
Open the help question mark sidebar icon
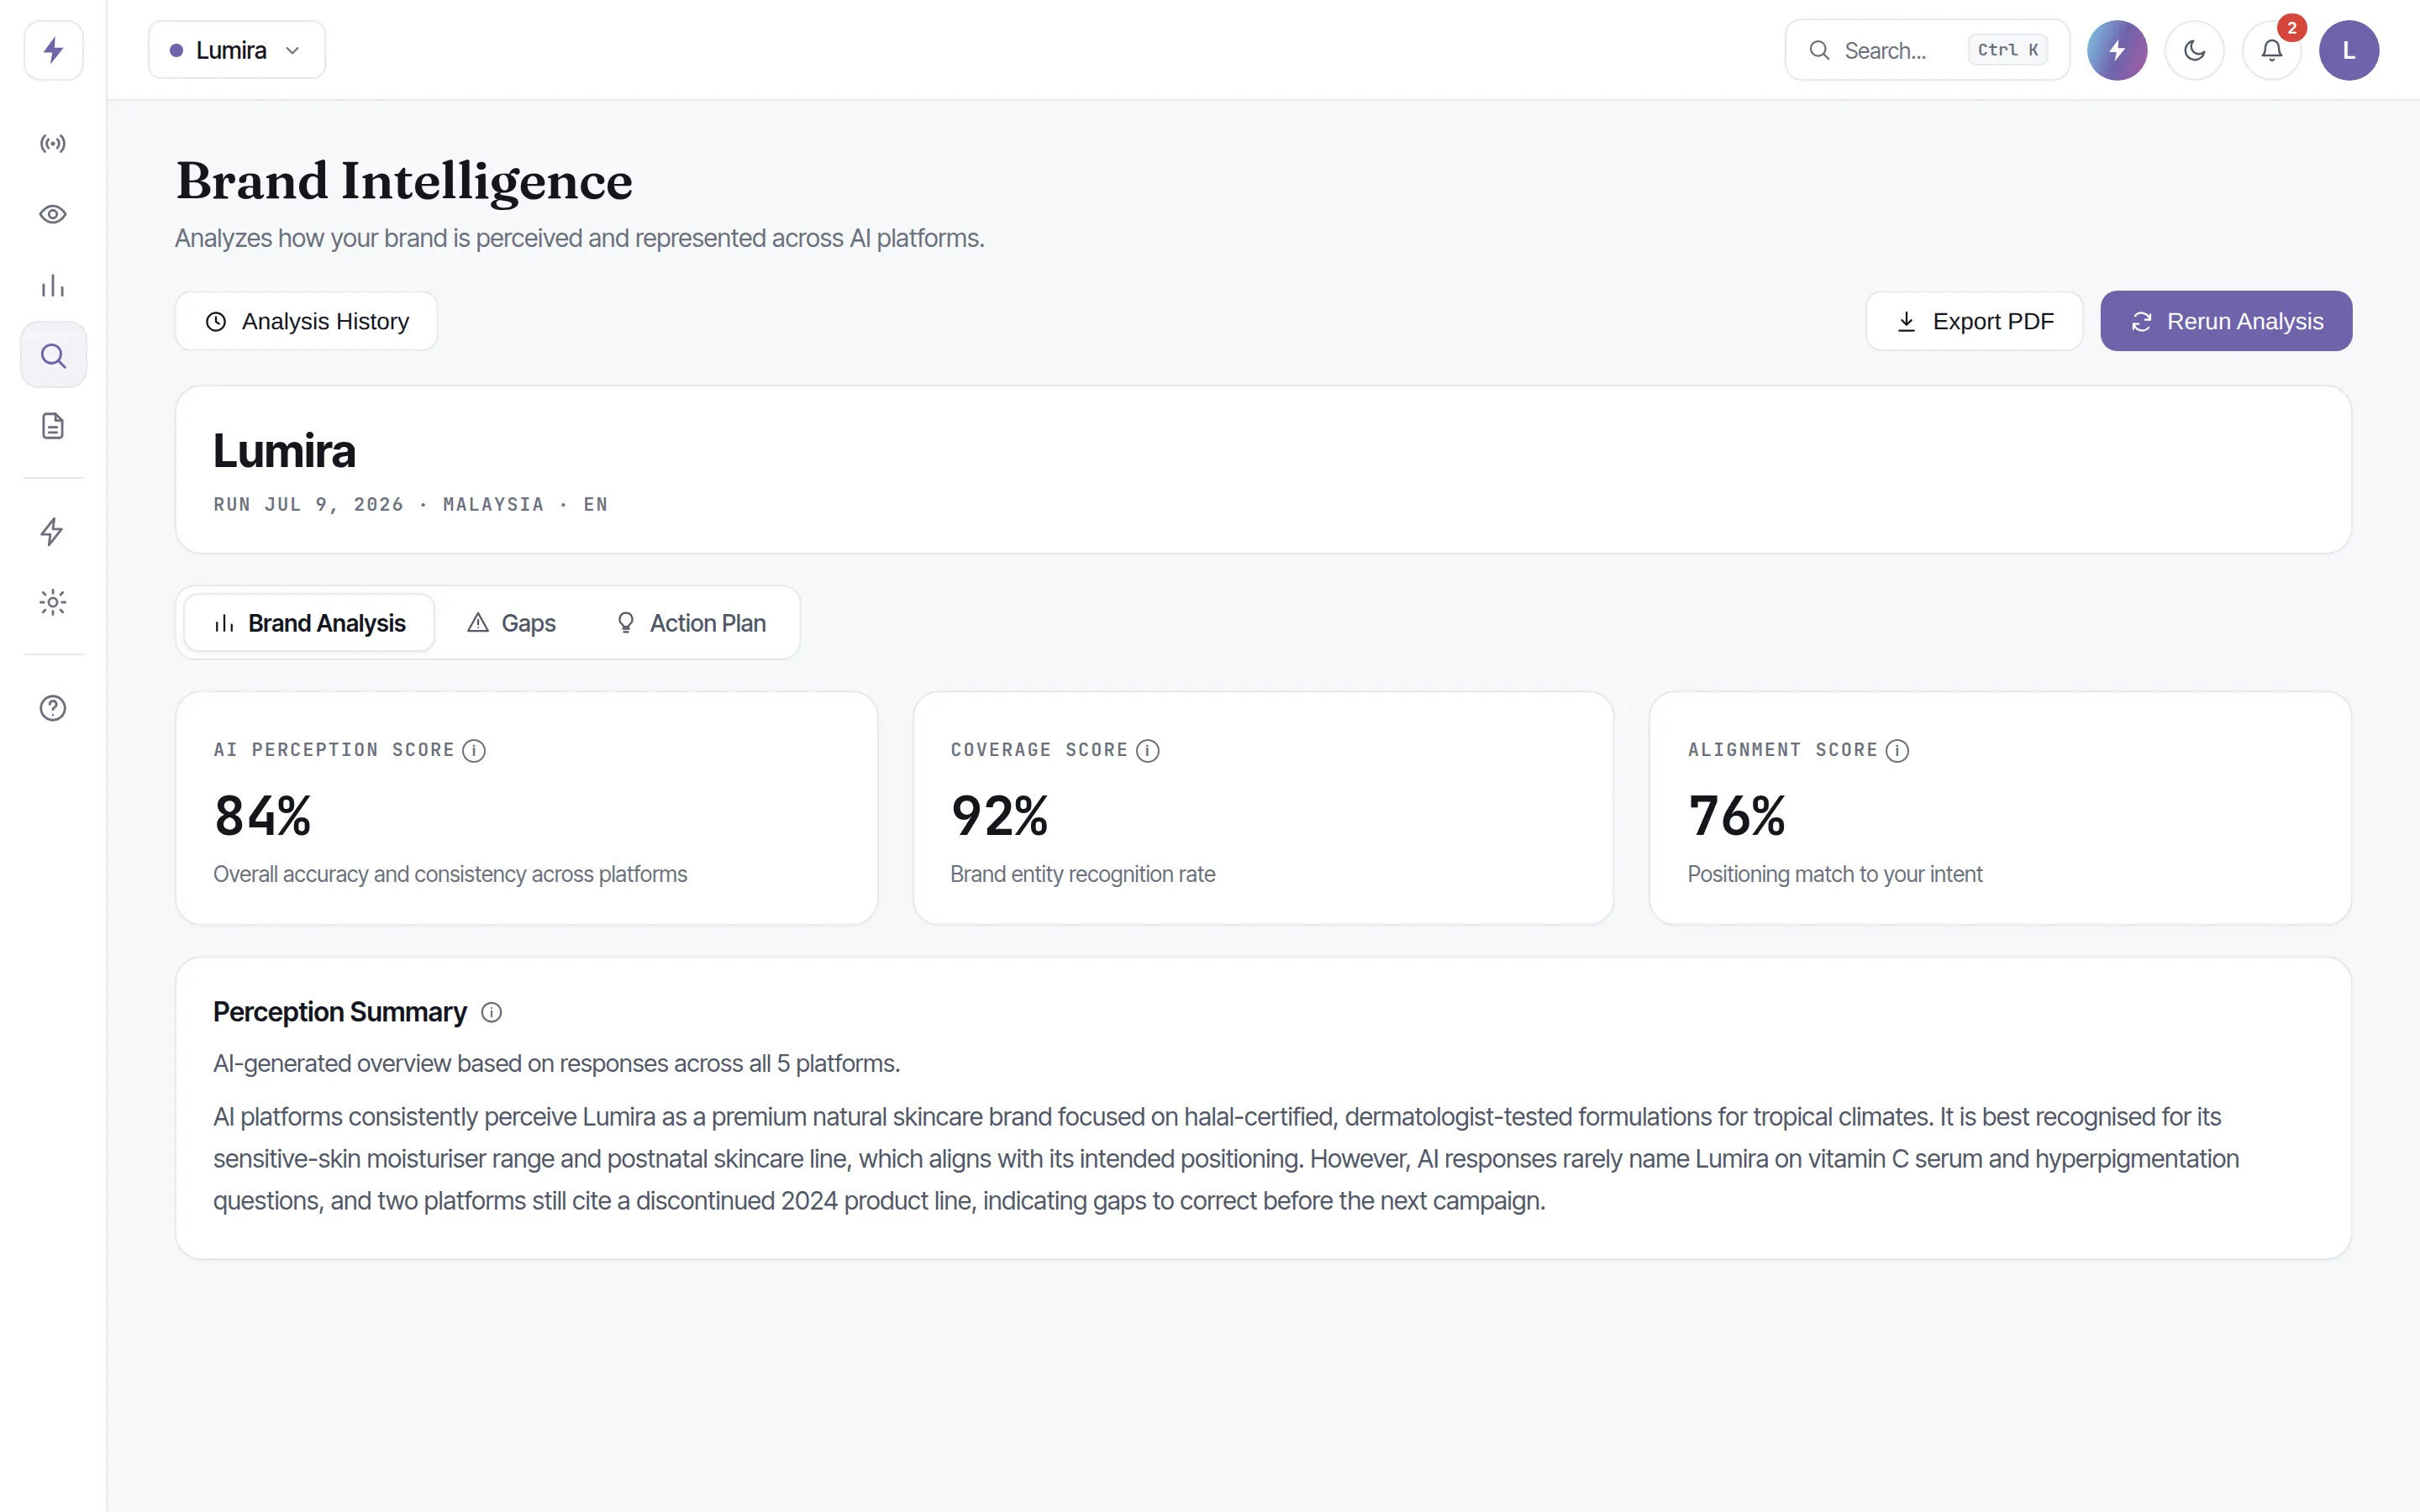pos(53,708)
